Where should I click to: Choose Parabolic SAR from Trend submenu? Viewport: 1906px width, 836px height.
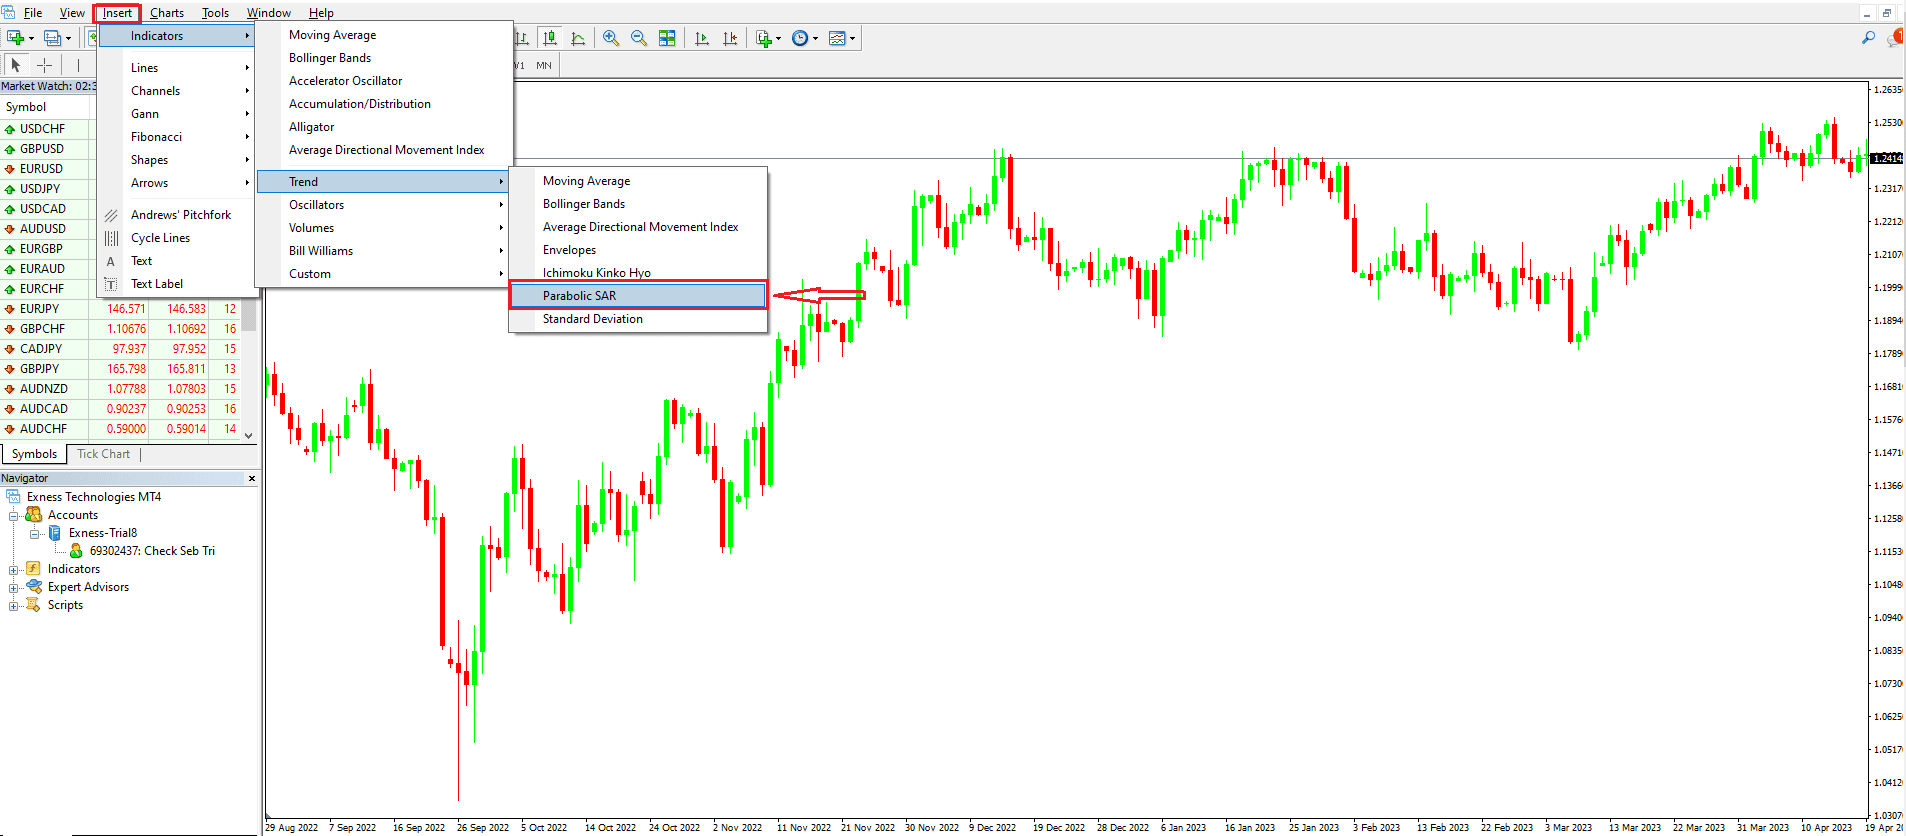point(638,295)
